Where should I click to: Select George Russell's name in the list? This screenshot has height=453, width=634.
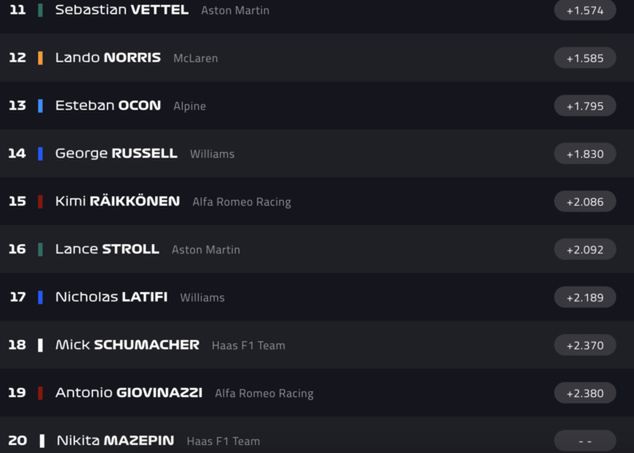coord(116,154)
